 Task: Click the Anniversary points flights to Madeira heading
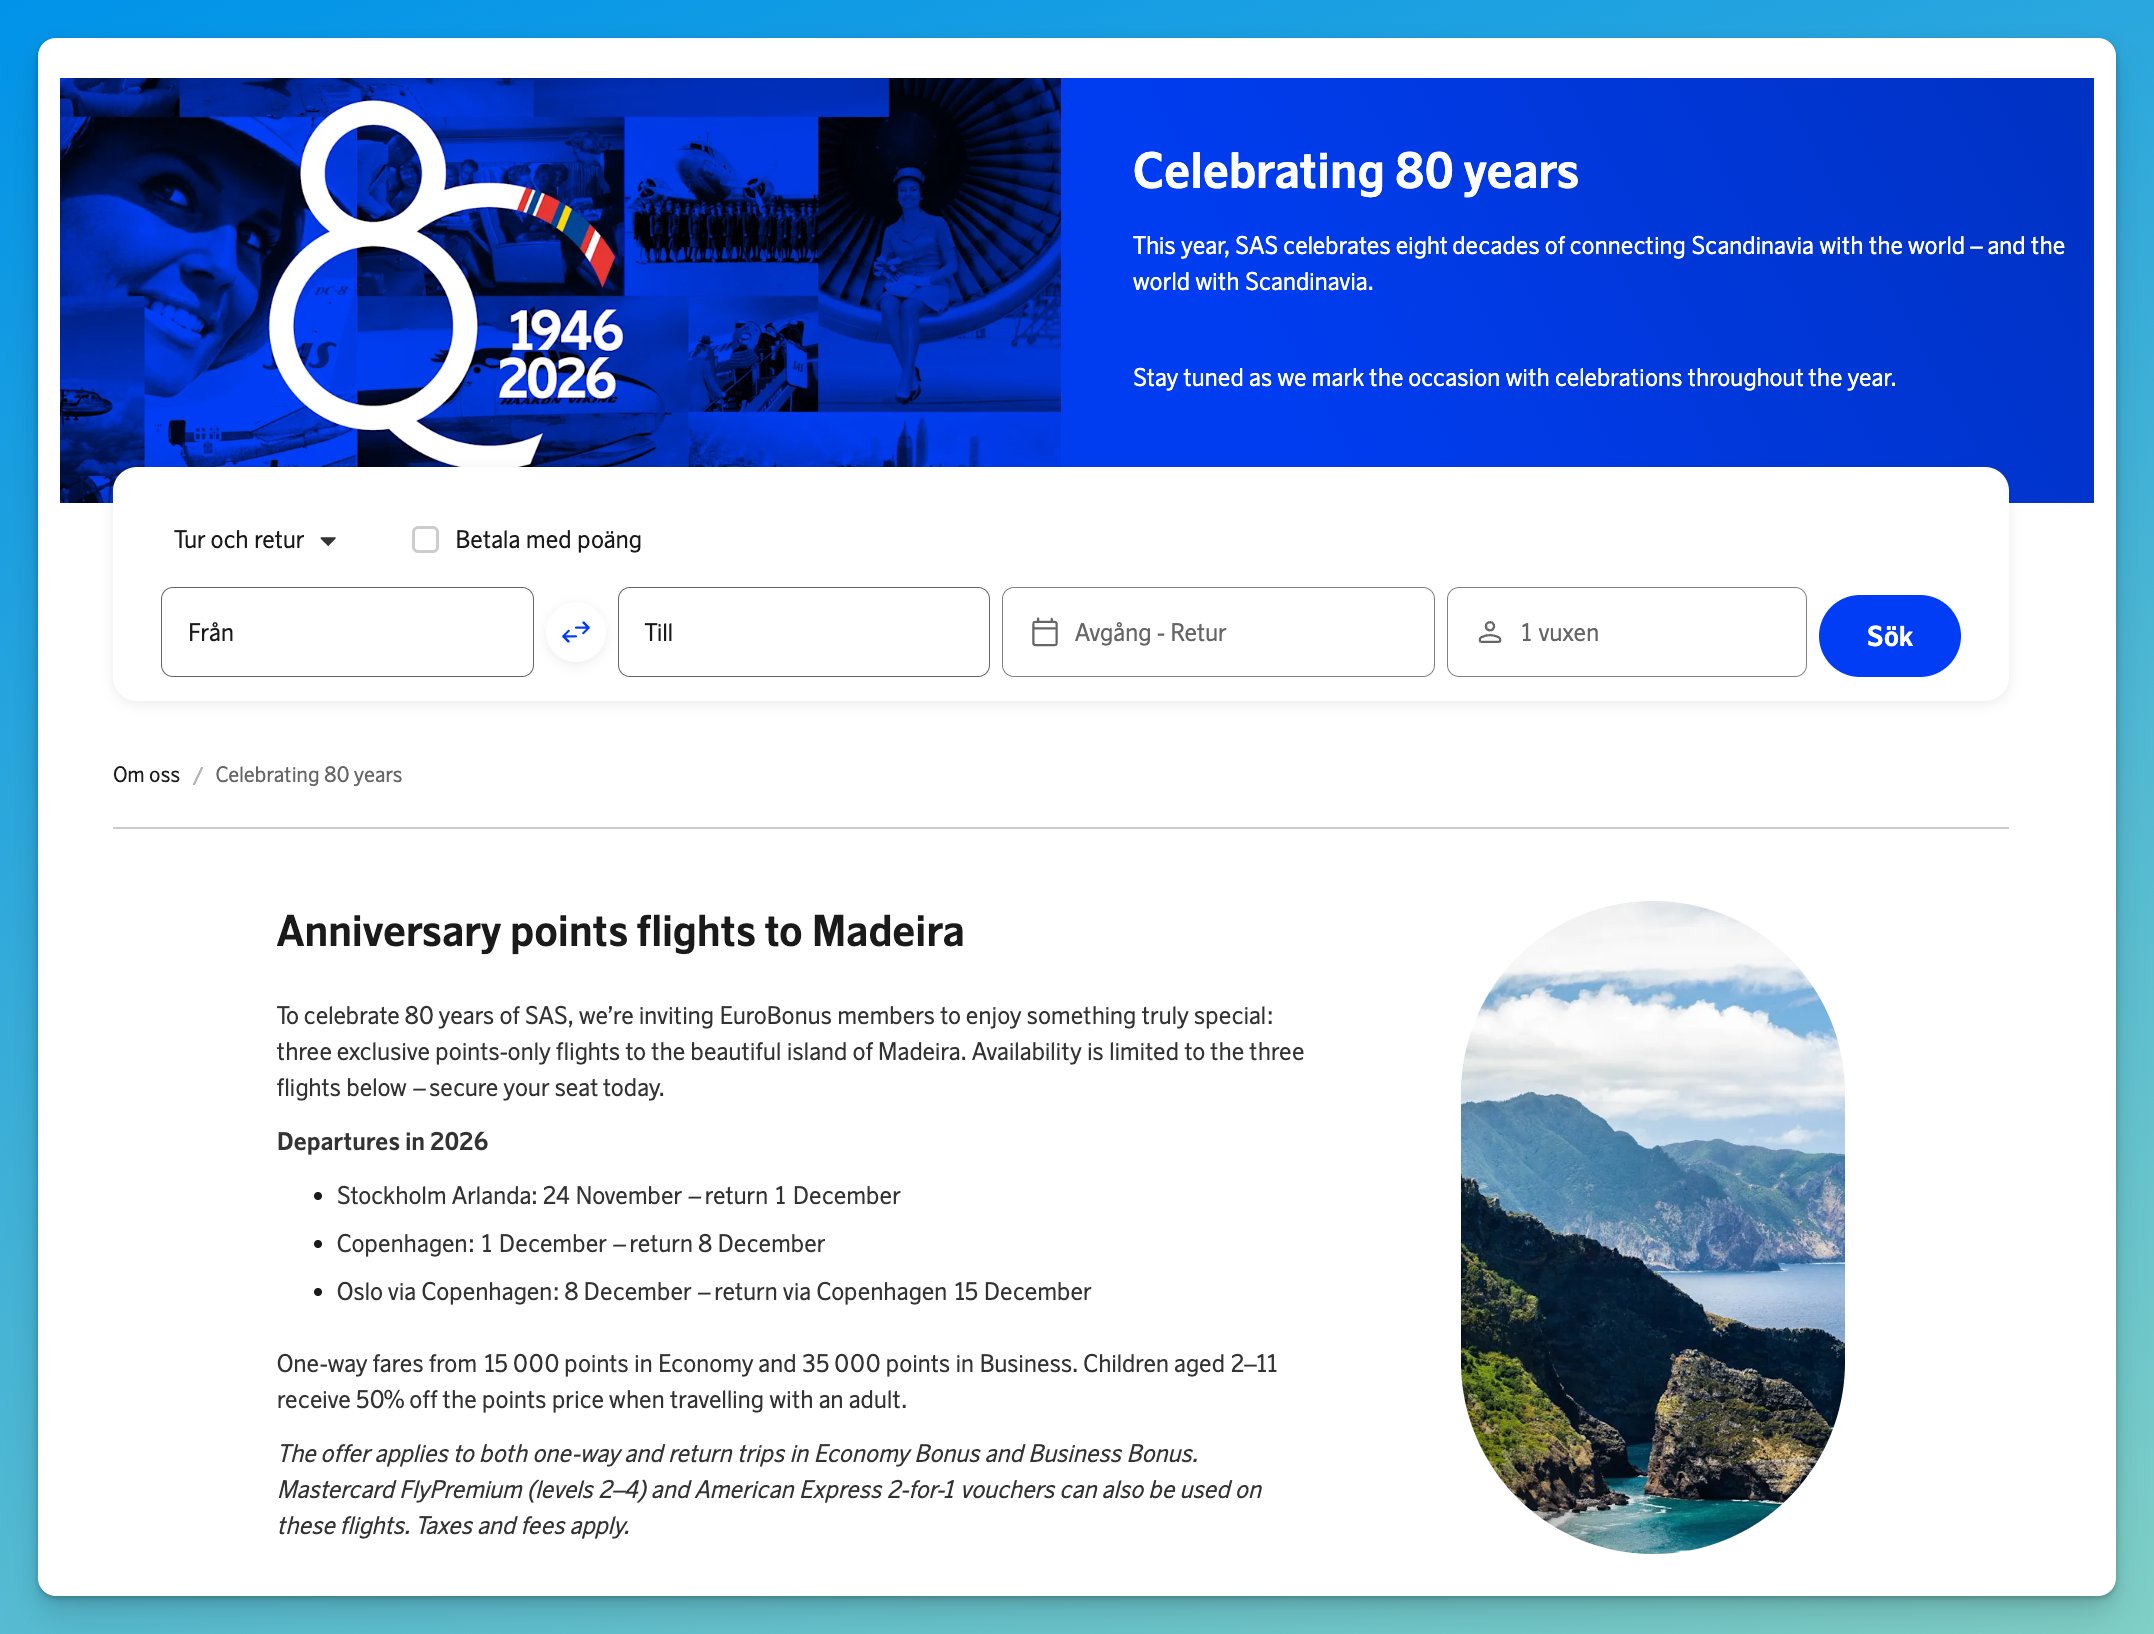tap(620, 931)
